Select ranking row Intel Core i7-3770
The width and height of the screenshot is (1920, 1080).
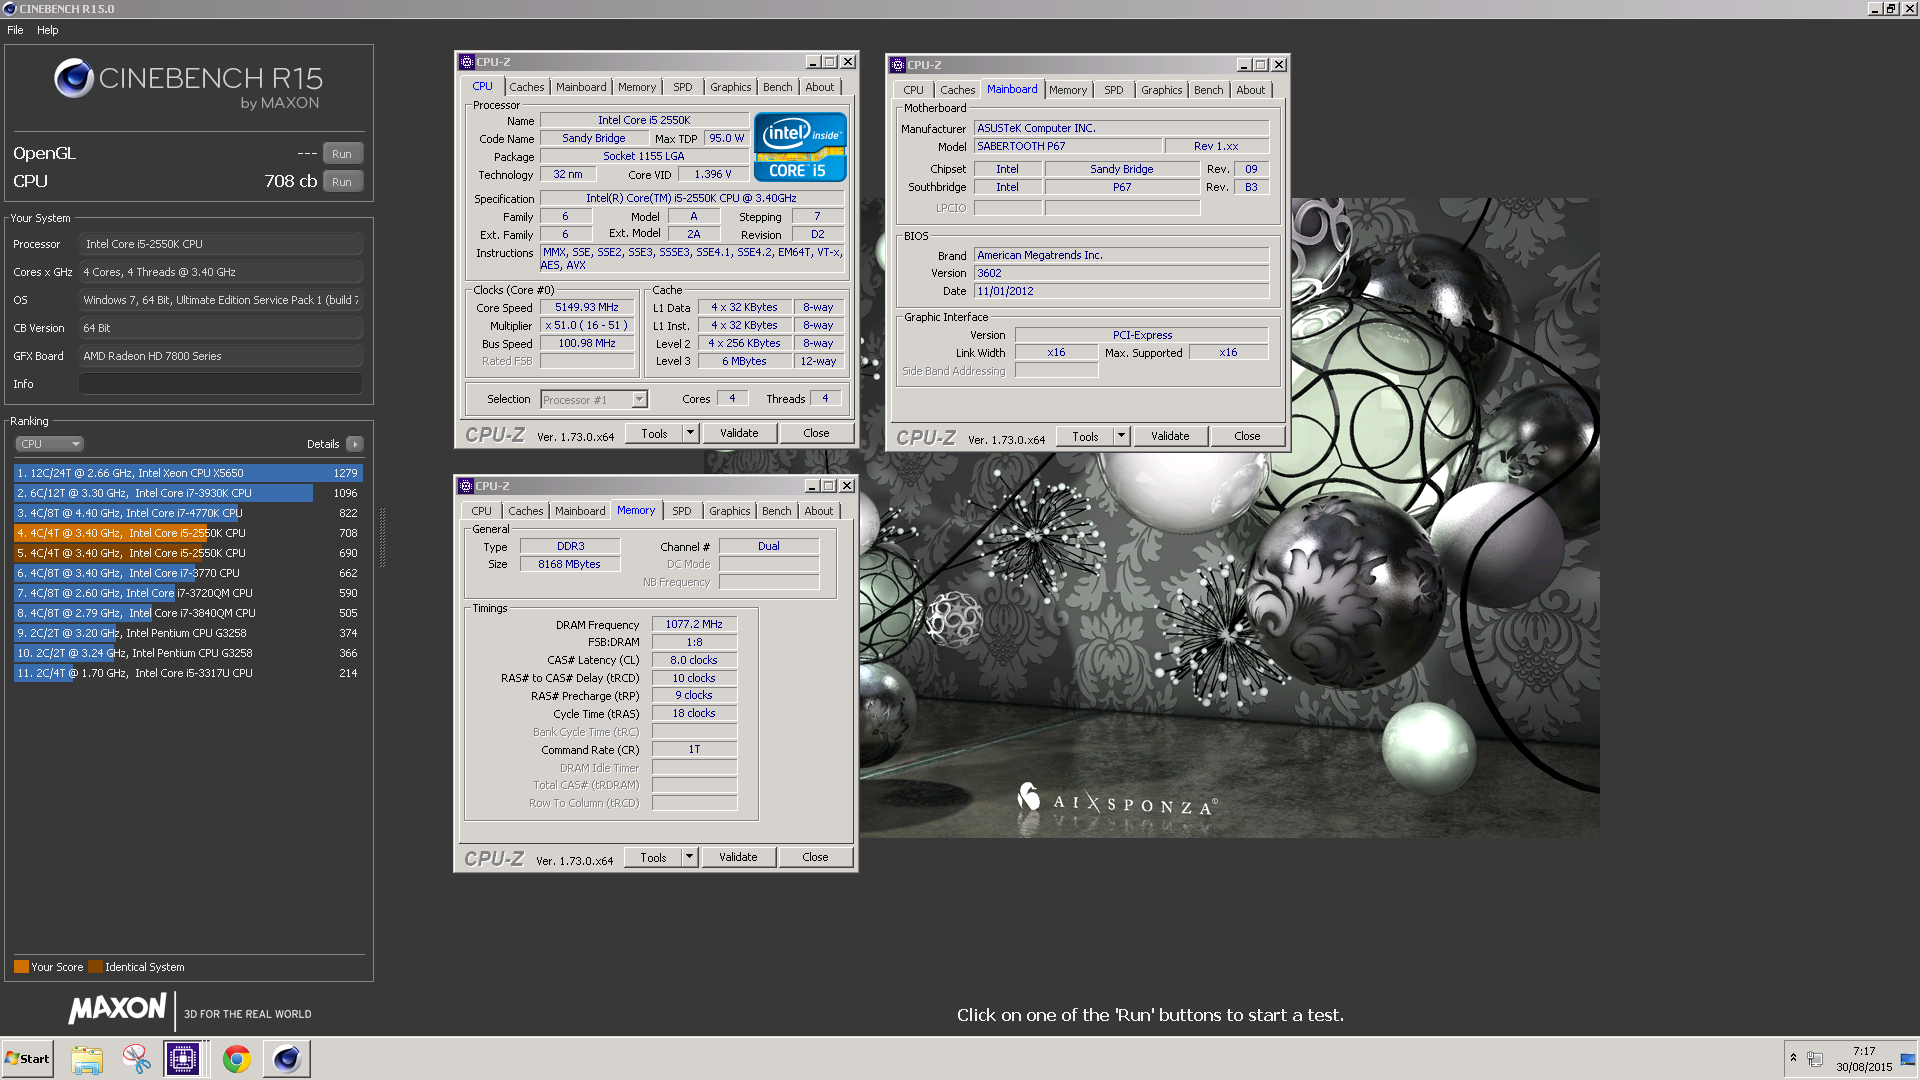(188, 573)
